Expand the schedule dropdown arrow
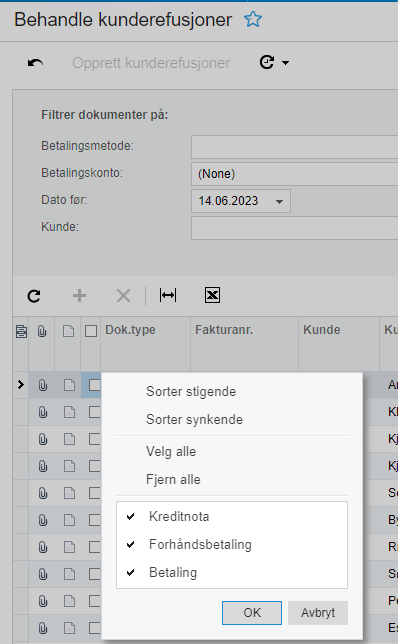The height and width of the screenshot is (644, 398). pyautogui.click(x=285, y=63)
